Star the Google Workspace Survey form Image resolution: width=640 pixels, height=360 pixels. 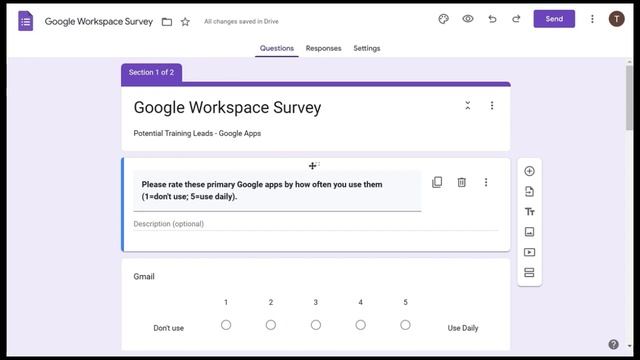point(185,22)
